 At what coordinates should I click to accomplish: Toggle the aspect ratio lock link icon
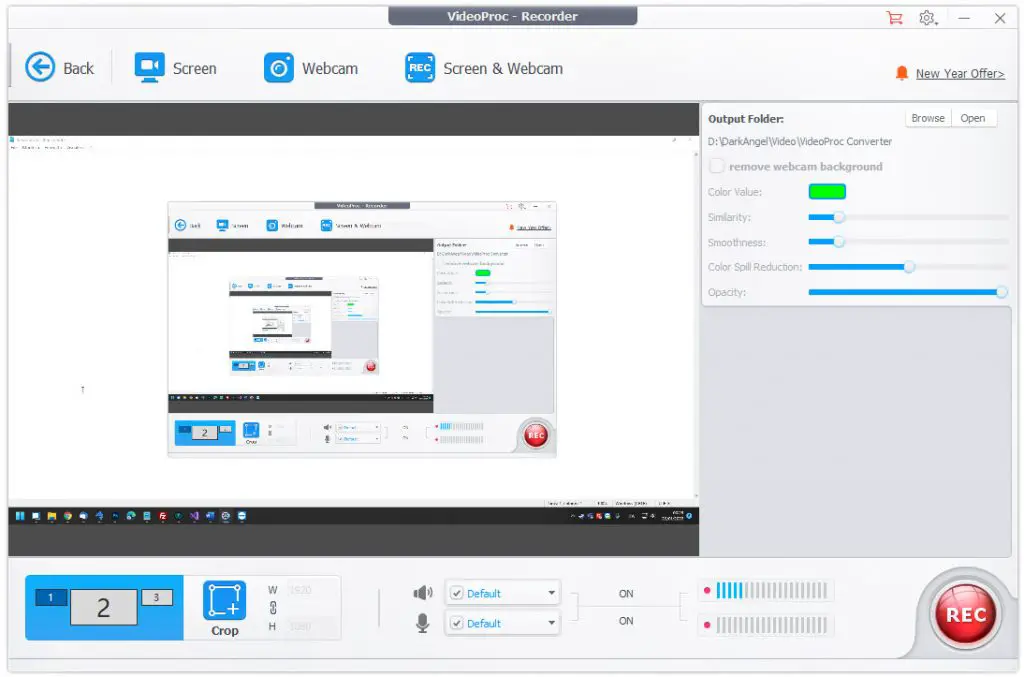273,608
